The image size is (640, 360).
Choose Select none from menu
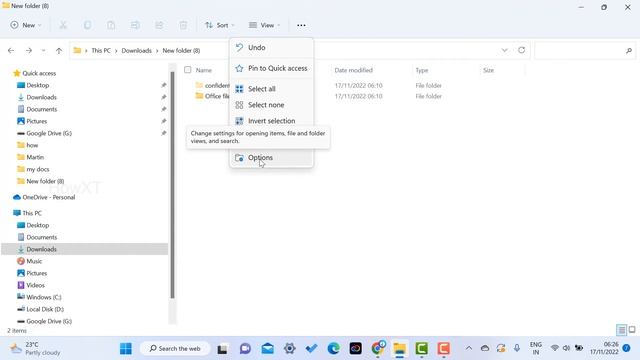tap(271, 105)
